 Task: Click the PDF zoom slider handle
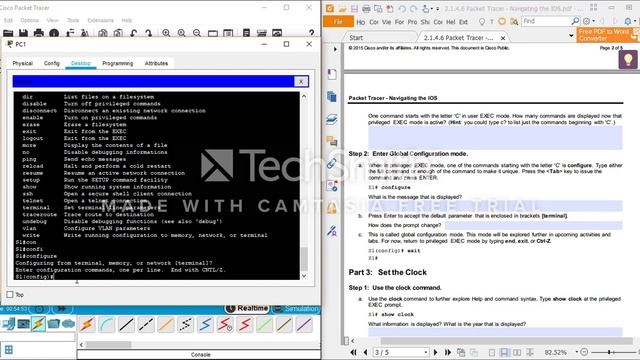[x=609, y=352]
